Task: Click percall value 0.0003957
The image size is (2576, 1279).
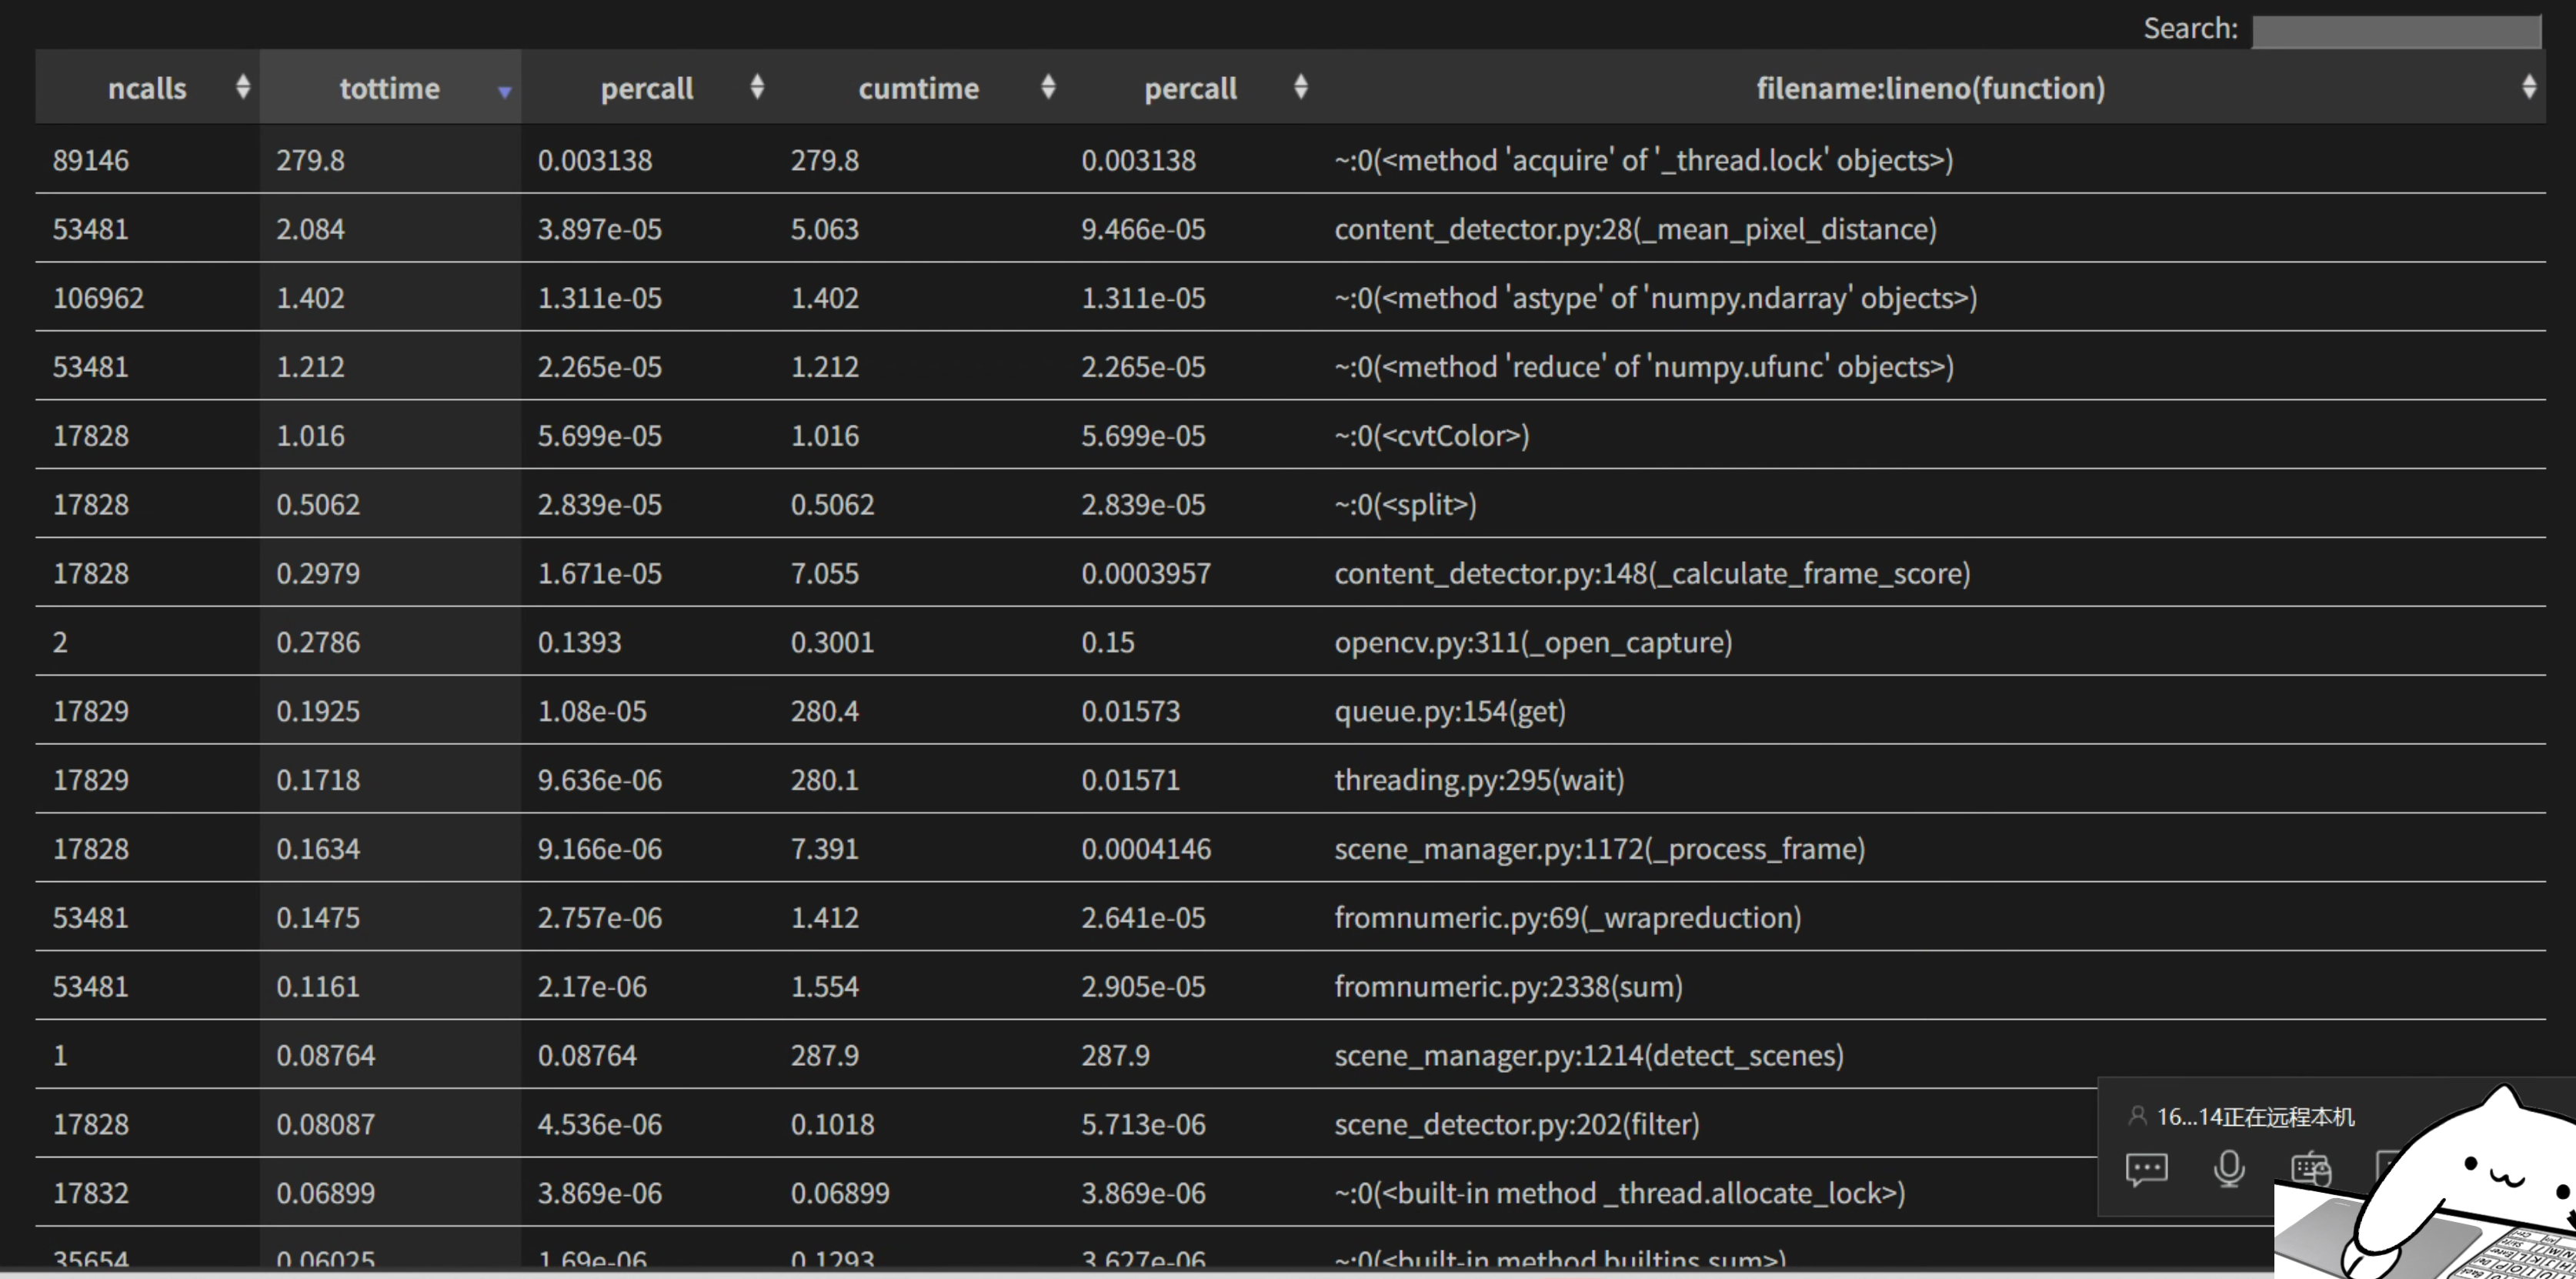Action: coord(1145,574)
